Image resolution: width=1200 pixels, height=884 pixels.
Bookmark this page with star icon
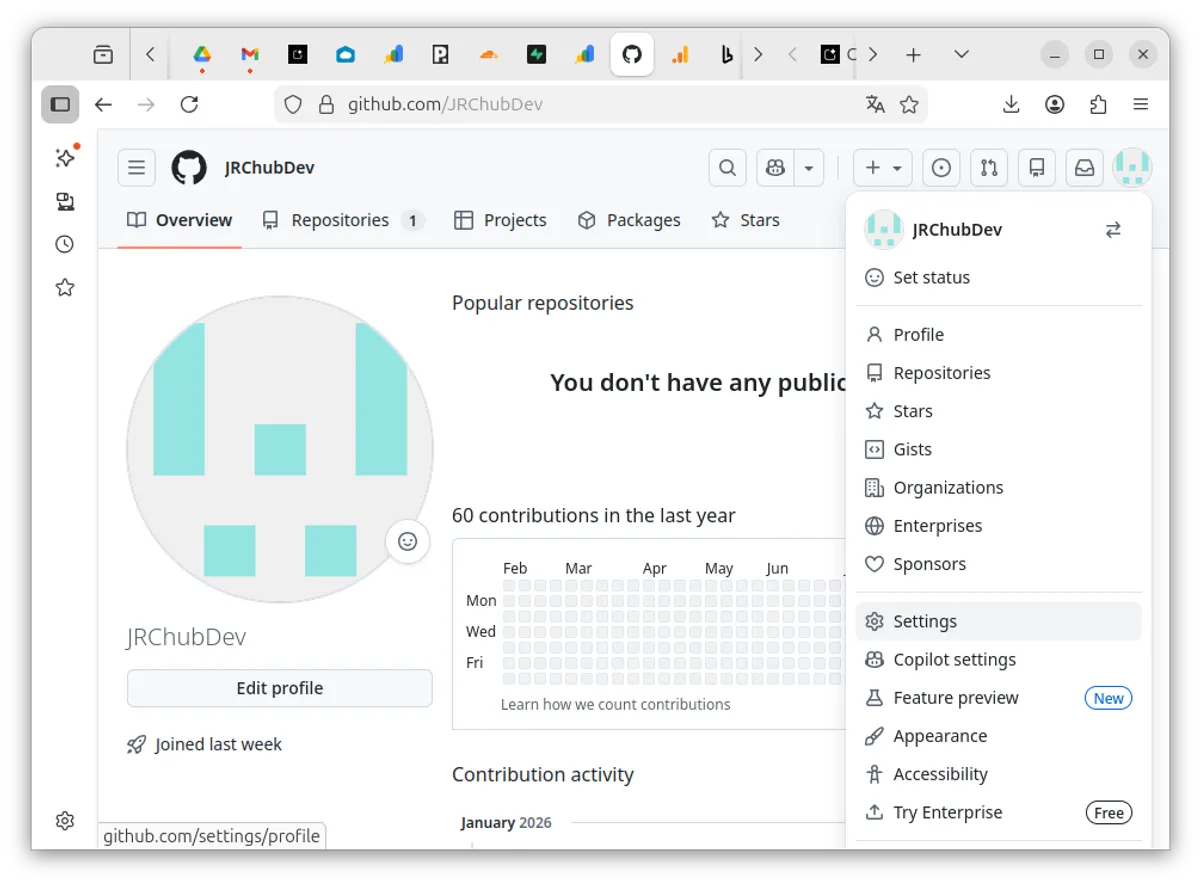(x=909, y=104)
